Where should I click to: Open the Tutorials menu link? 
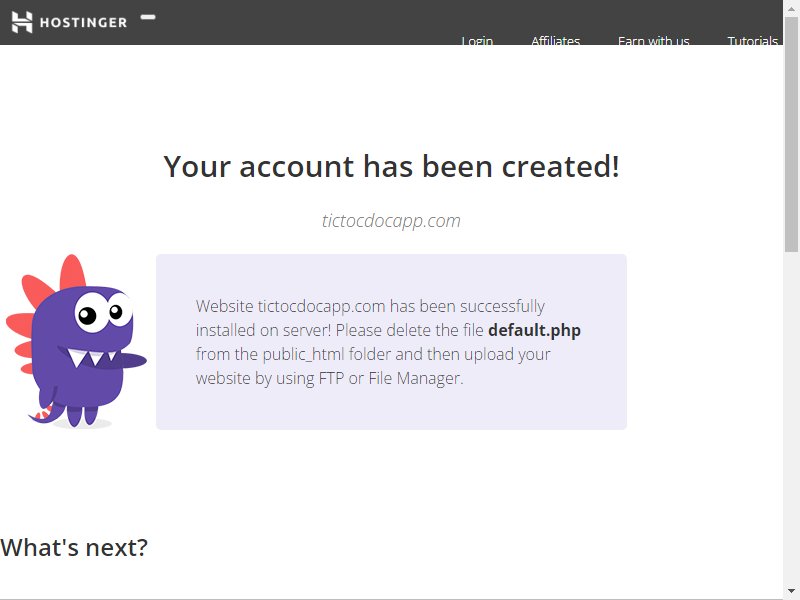coord(753,40)
